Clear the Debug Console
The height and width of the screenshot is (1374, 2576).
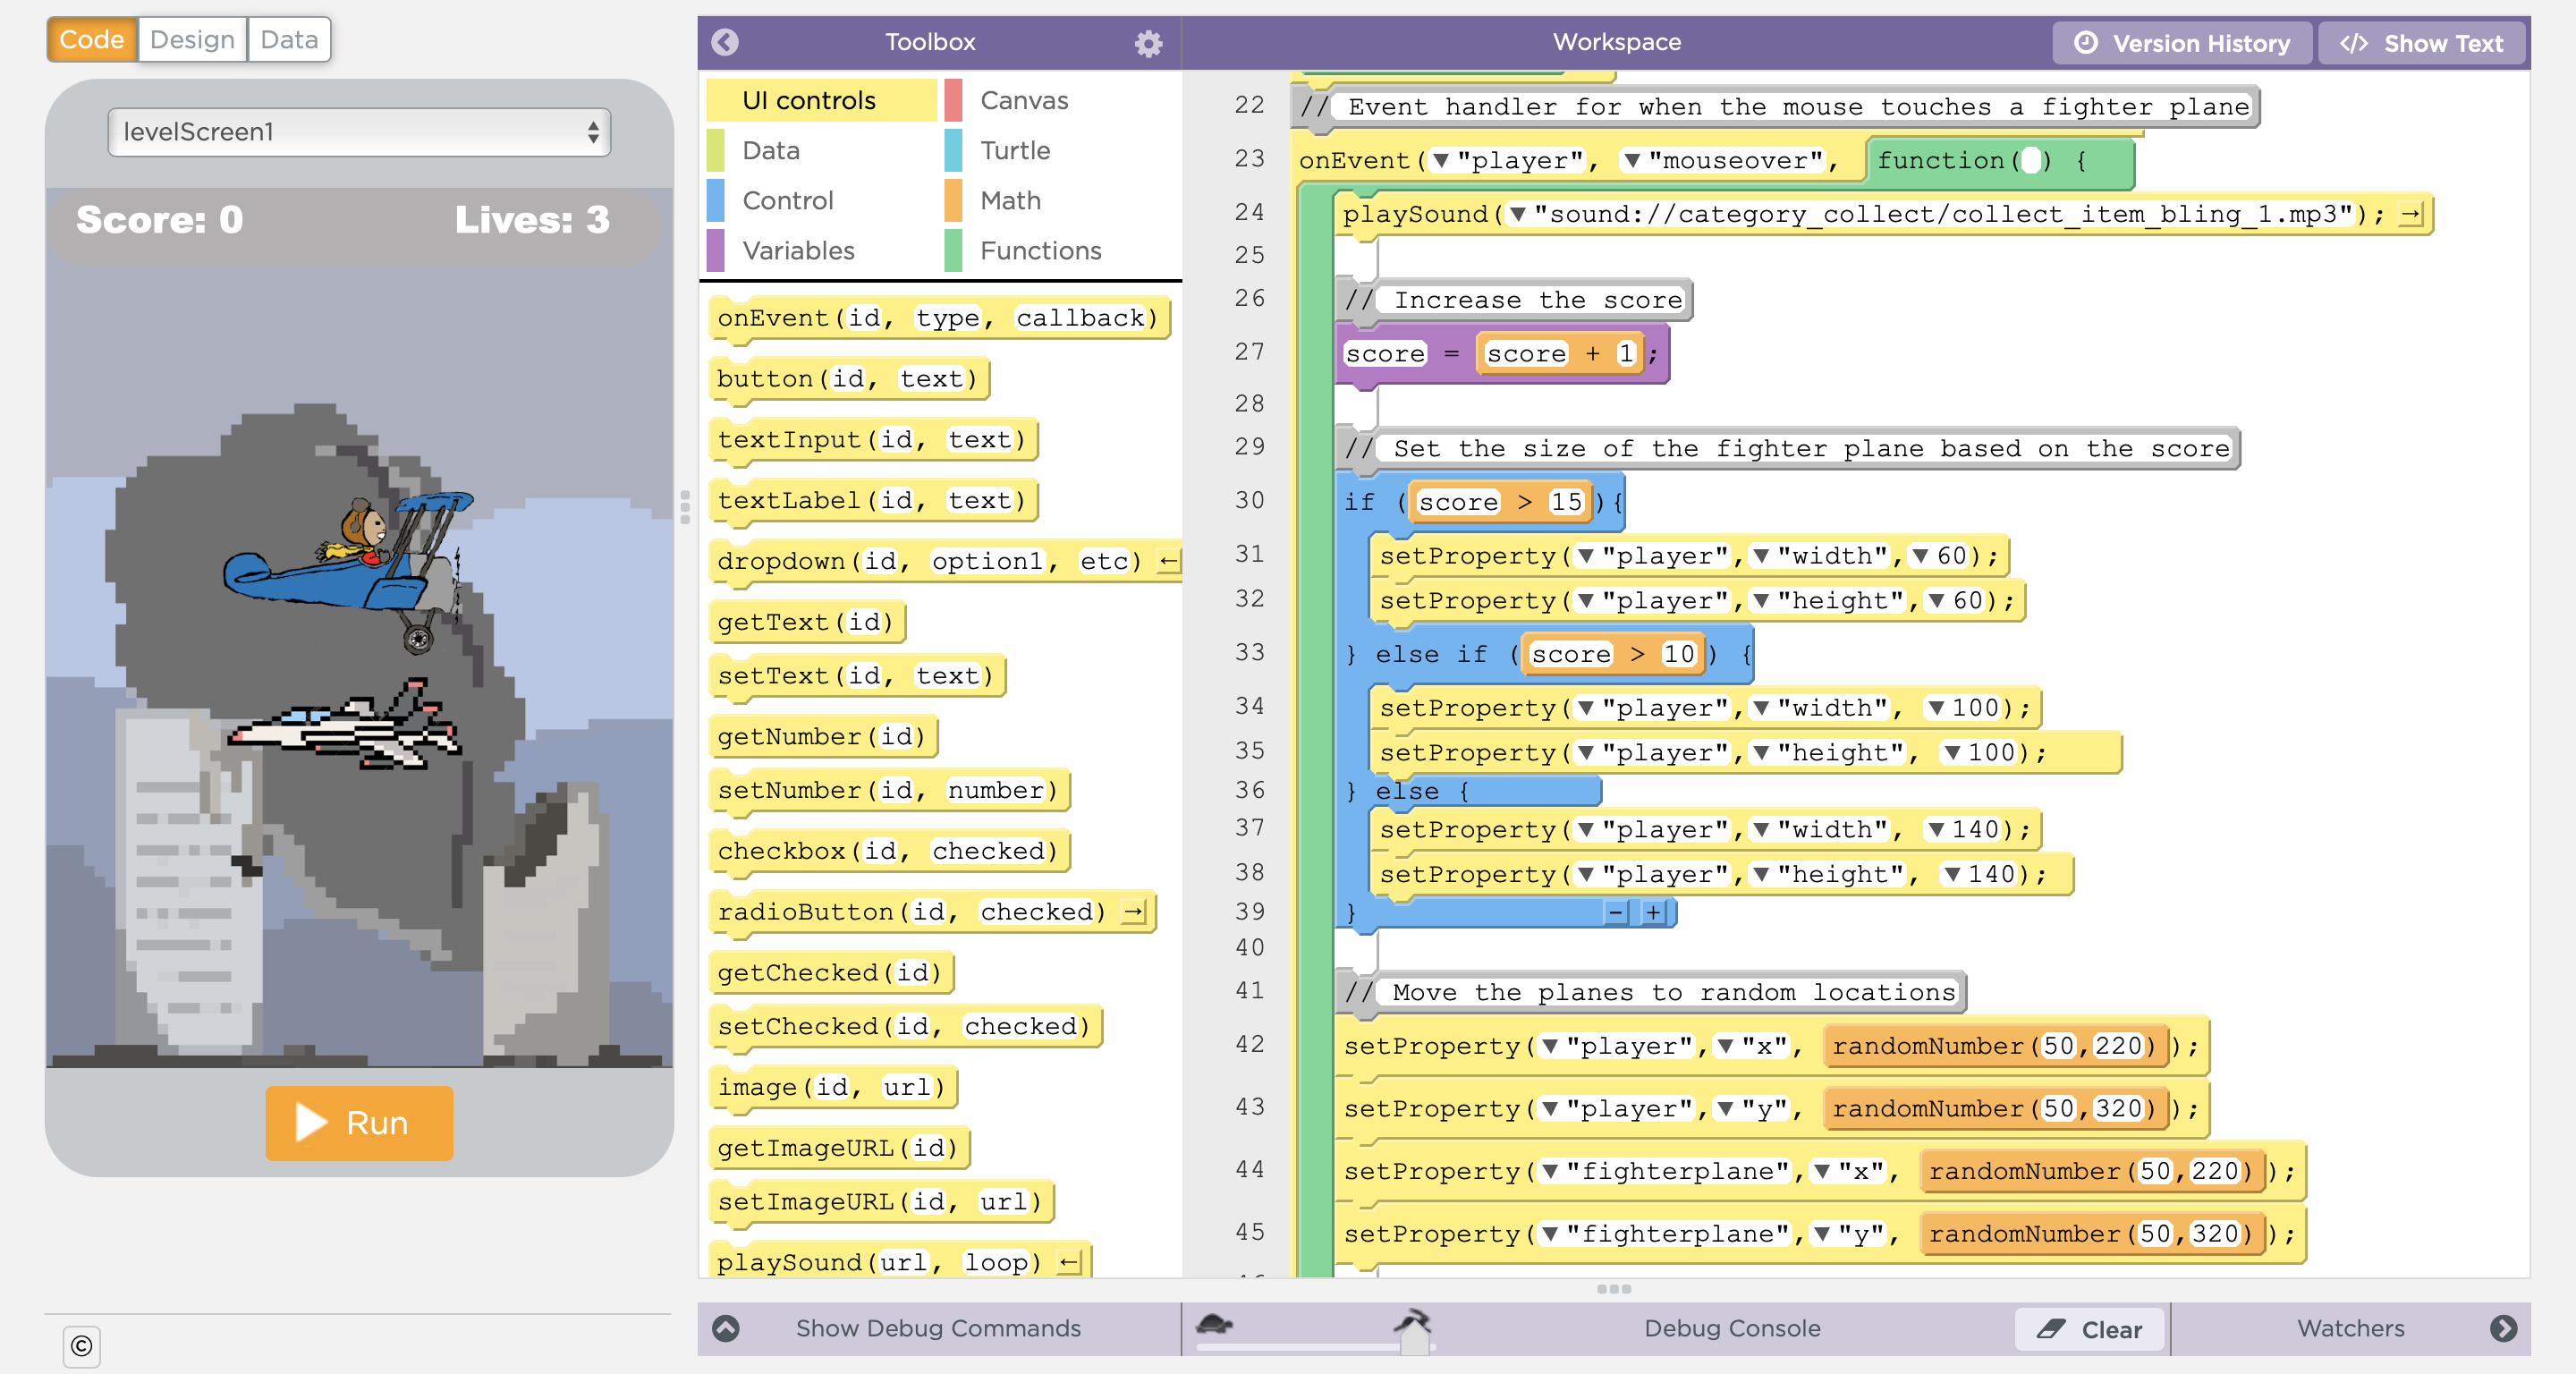[x=2090, y=1329]
